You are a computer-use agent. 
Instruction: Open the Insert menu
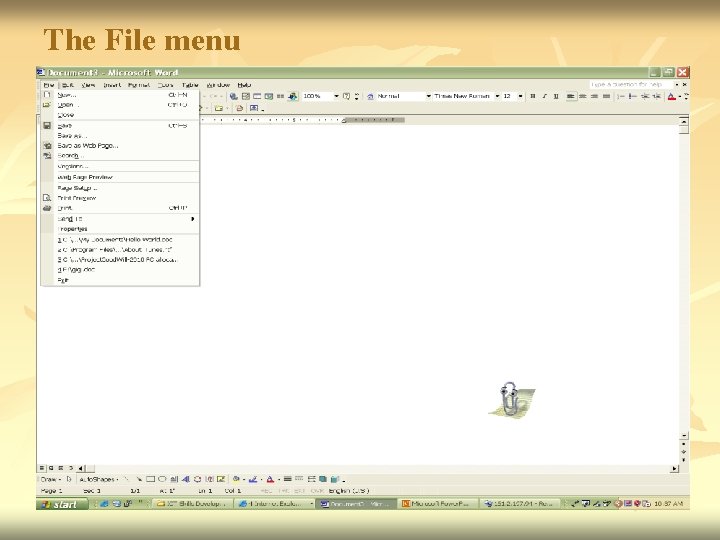(x=112, y=85)
